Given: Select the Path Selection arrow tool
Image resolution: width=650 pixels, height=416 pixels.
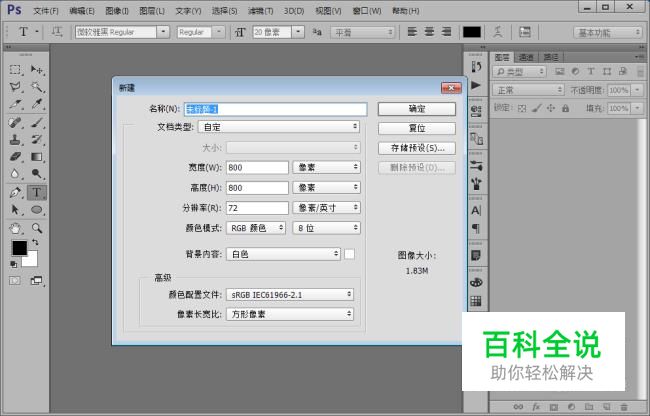Looking at the screenshot, I should (15, 210).
